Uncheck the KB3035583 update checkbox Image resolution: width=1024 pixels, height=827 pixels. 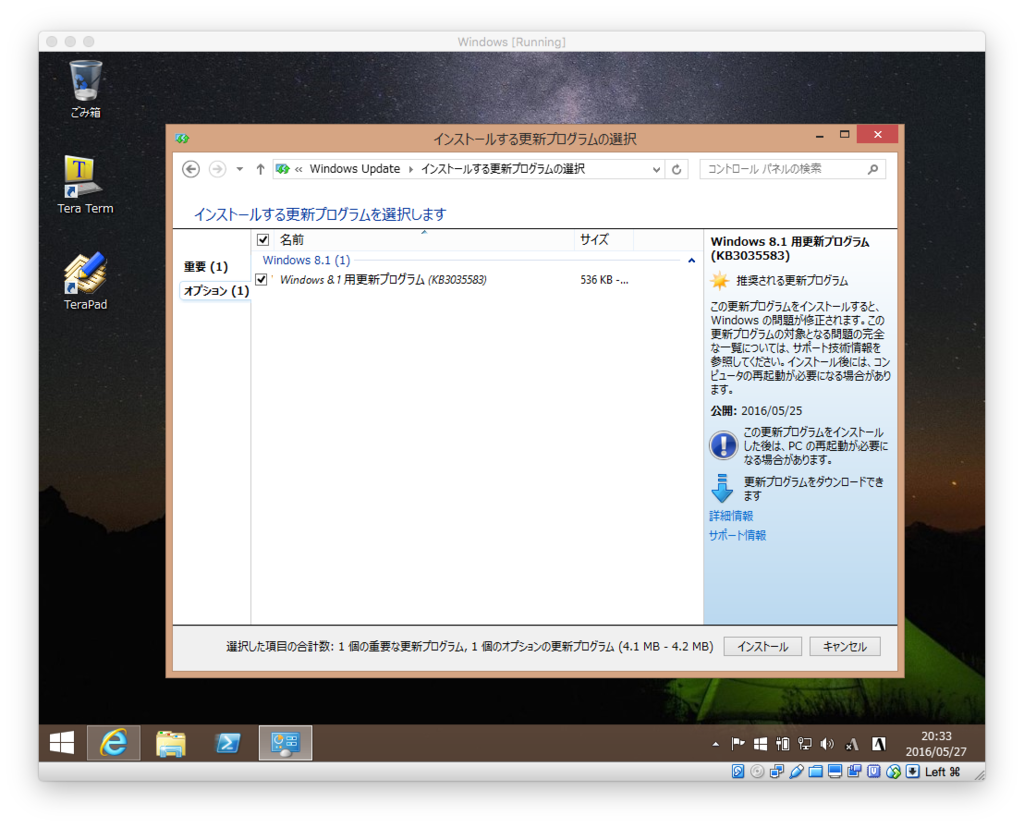[261, 280]
